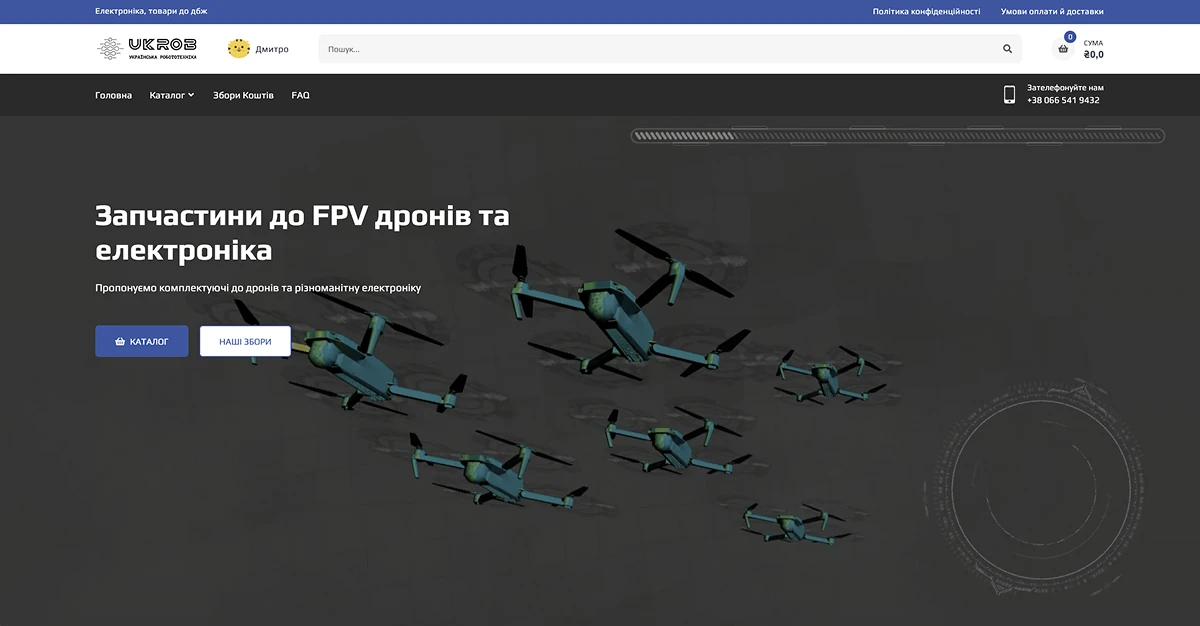Click the UKROB logo in the header

(x=147, y=48)
